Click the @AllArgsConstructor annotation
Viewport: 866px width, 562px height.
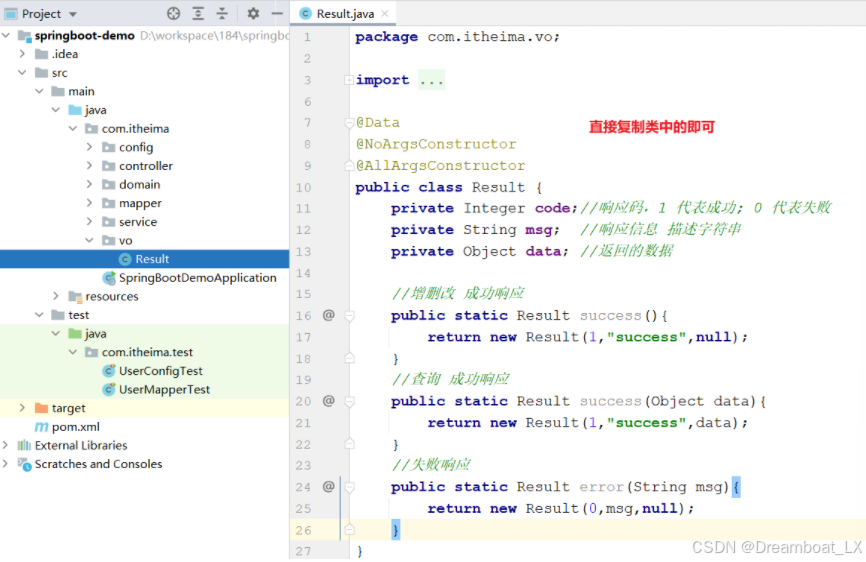point(440,166)
